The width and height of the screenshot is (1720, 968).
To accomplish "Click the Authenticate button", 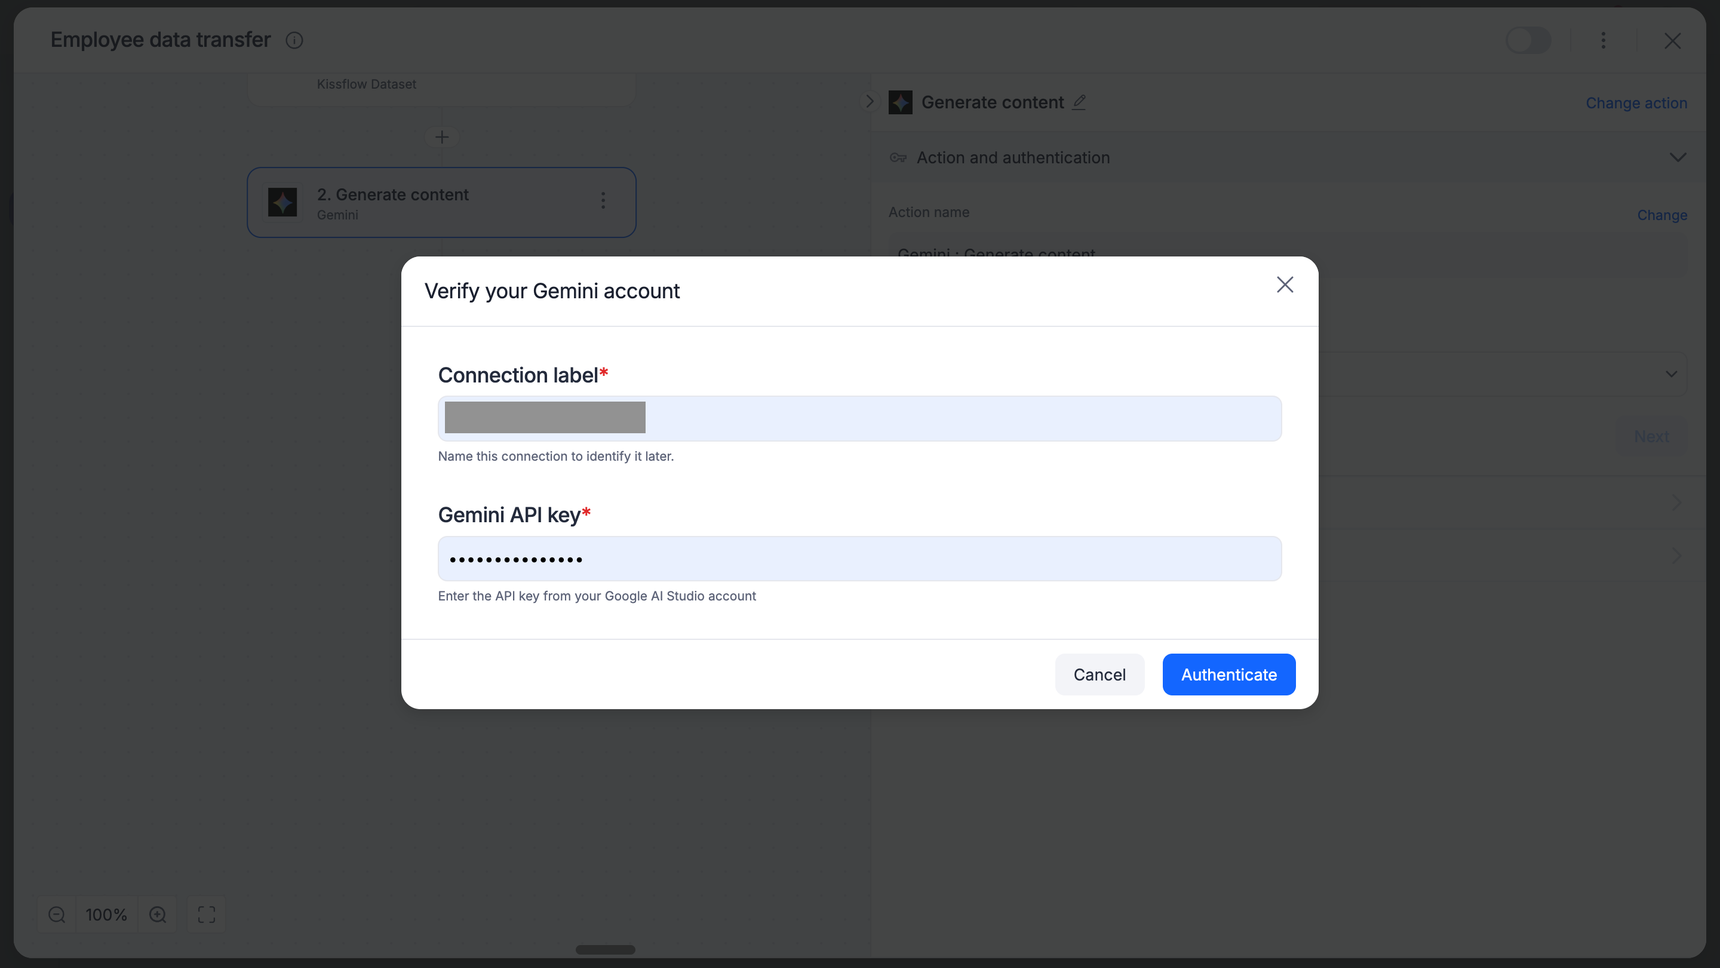I will pos(1229,675).
